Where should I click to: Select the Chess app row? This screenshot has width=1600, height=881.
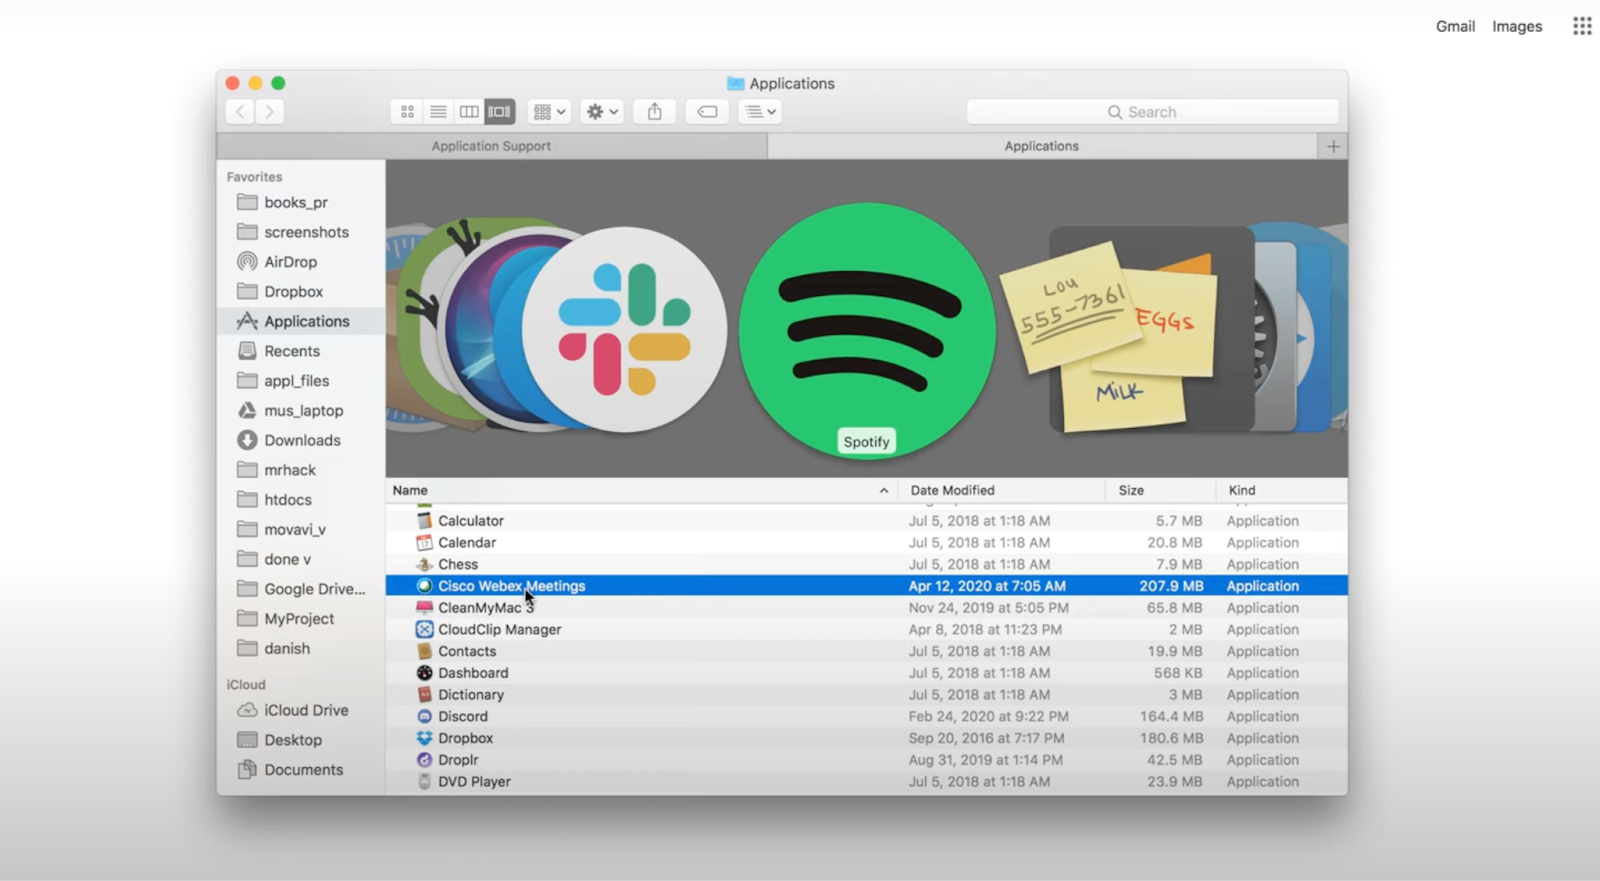coord(867,564)
